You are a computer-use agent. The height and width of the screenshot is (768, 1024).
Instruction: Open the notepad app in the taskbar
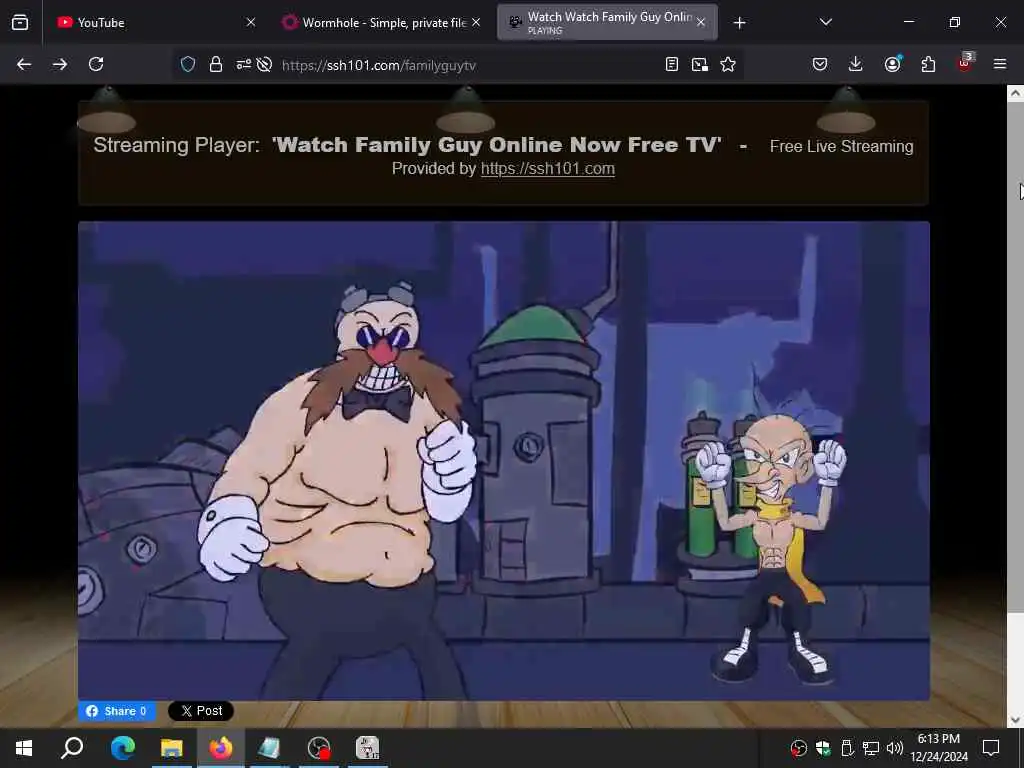pos(269,748)
